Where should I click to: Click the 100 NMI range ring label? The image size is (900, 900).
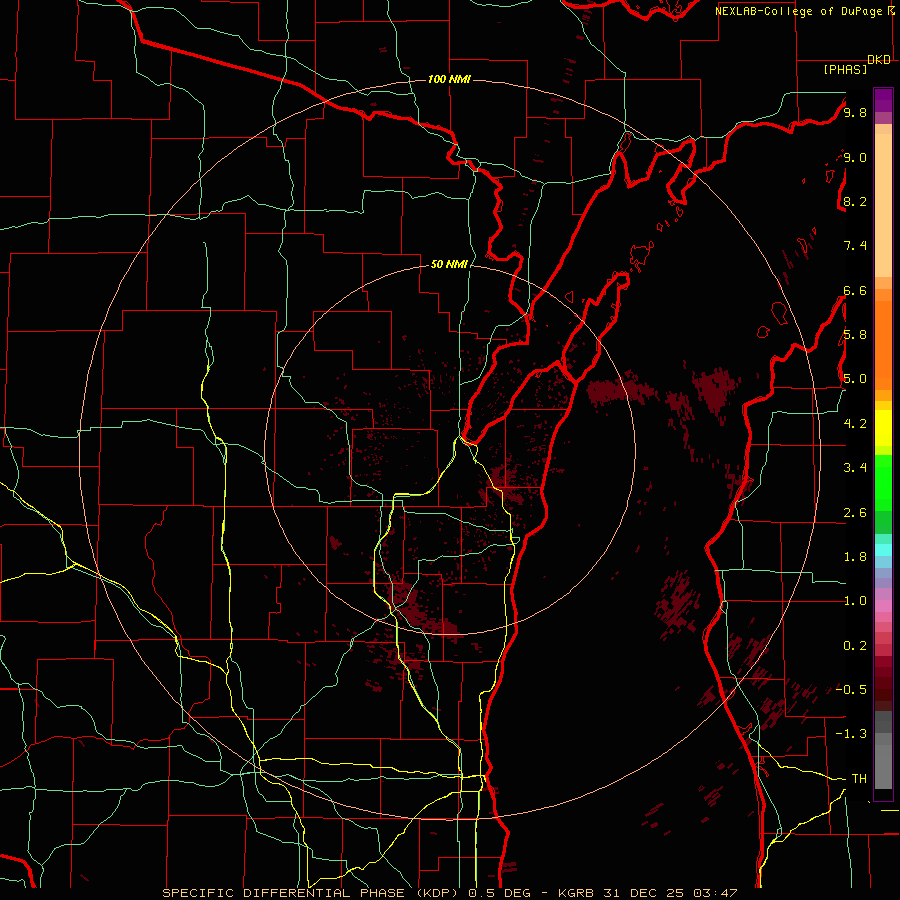coord(449,79)
